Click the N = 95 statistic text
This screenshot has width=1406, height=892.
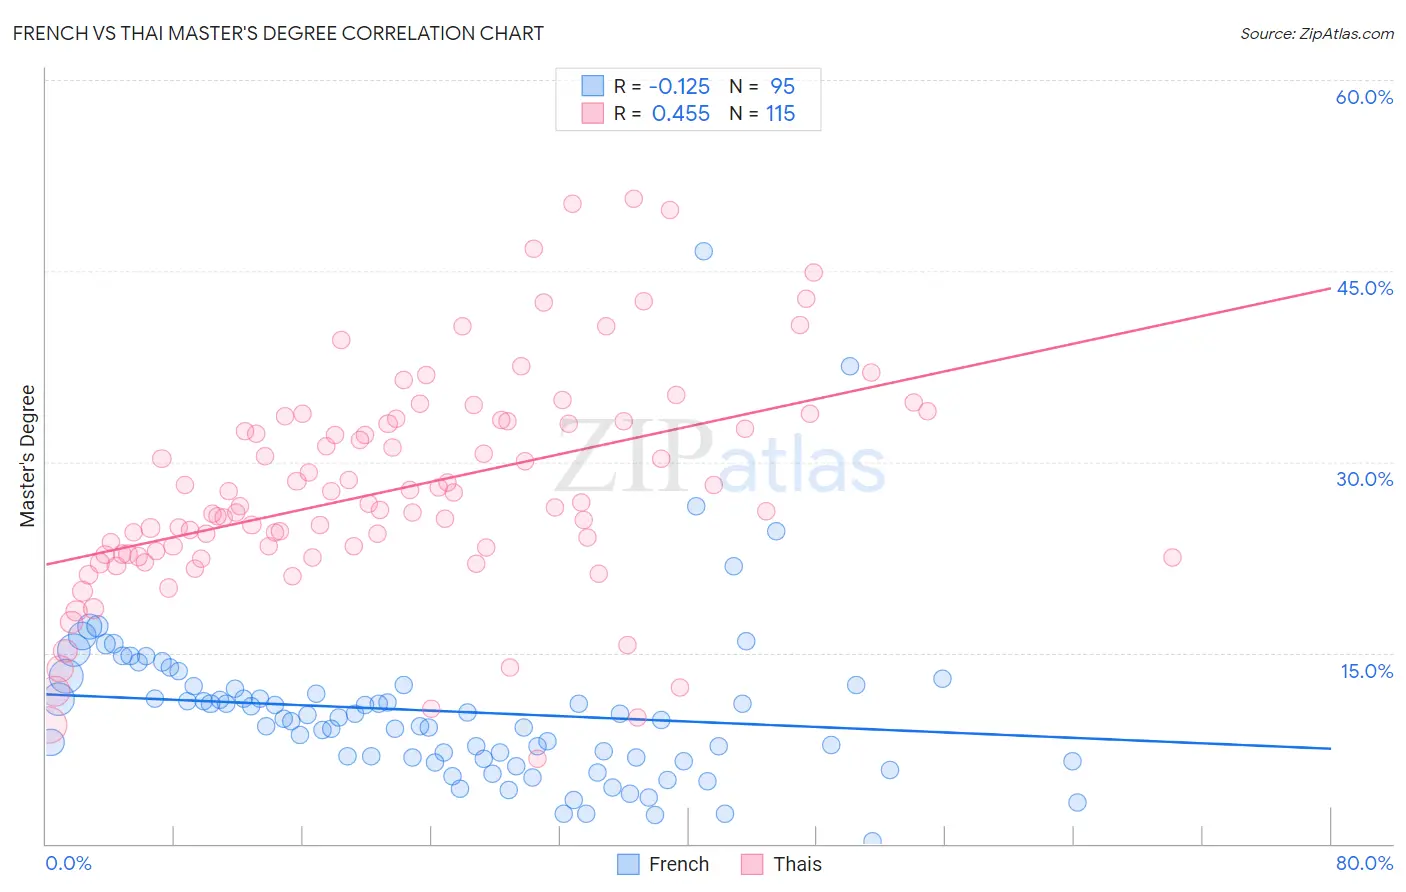click(x=762, y=86)
